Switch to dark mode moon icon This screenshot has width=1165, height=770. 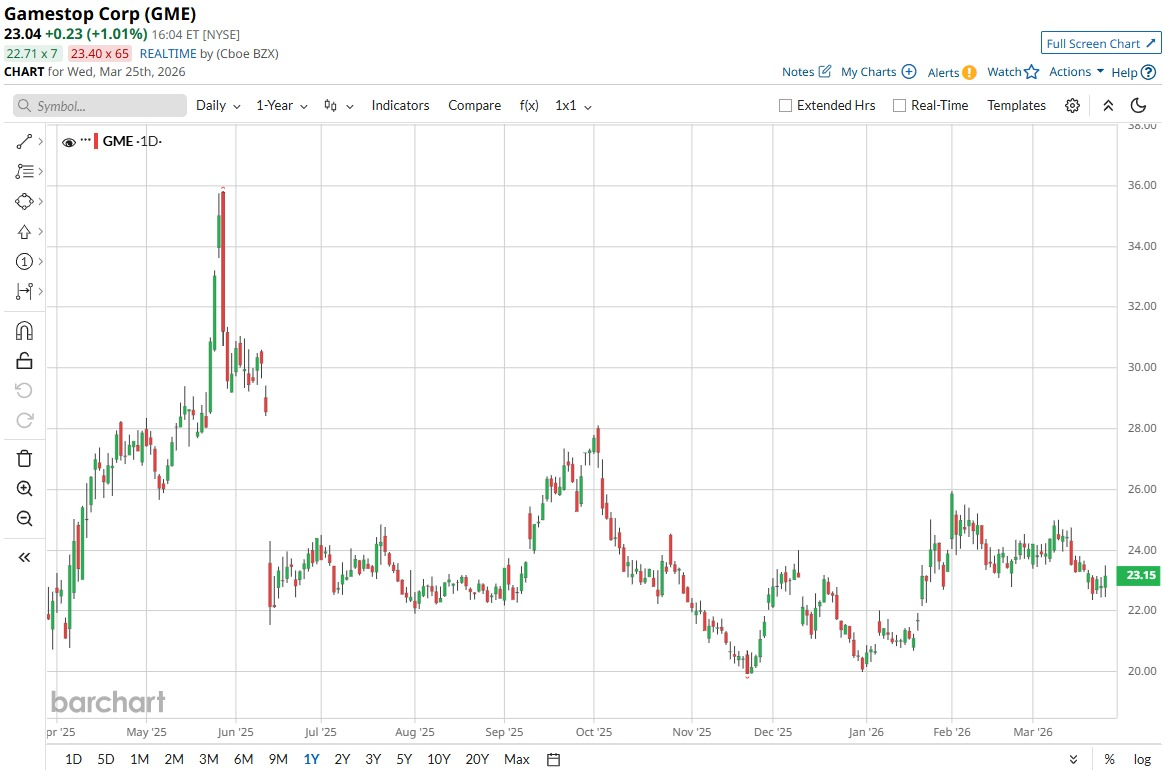point(1138,106)
